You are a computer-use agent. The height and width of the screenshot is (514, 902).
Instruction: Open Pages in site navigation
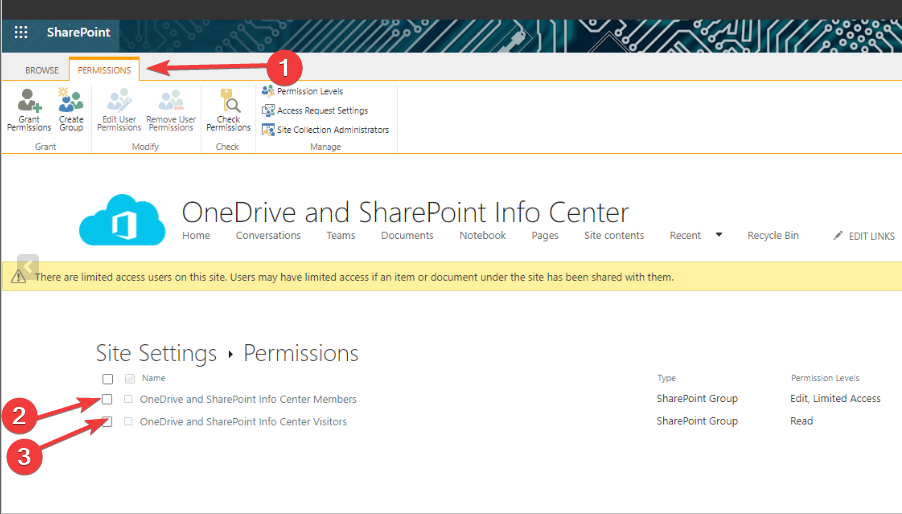tap(545, 235)
